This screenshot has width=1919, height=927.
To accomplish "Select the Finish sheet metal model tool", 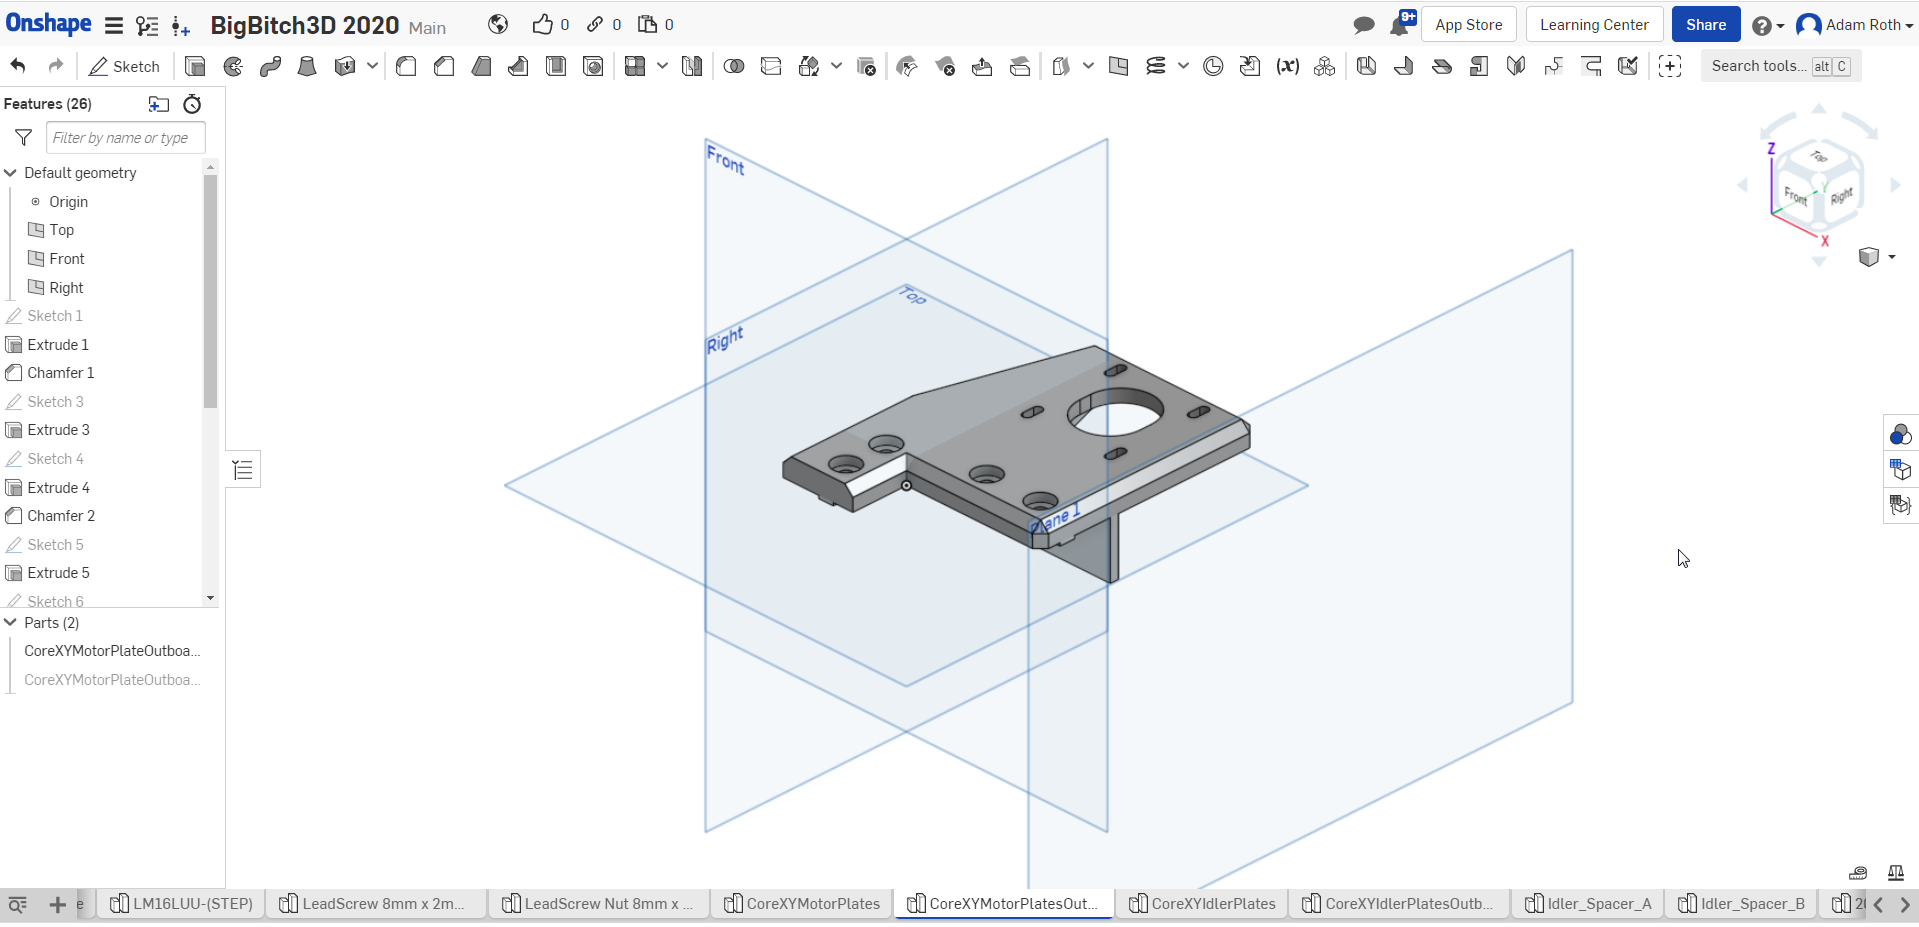I will click(x=1628, y=66).
